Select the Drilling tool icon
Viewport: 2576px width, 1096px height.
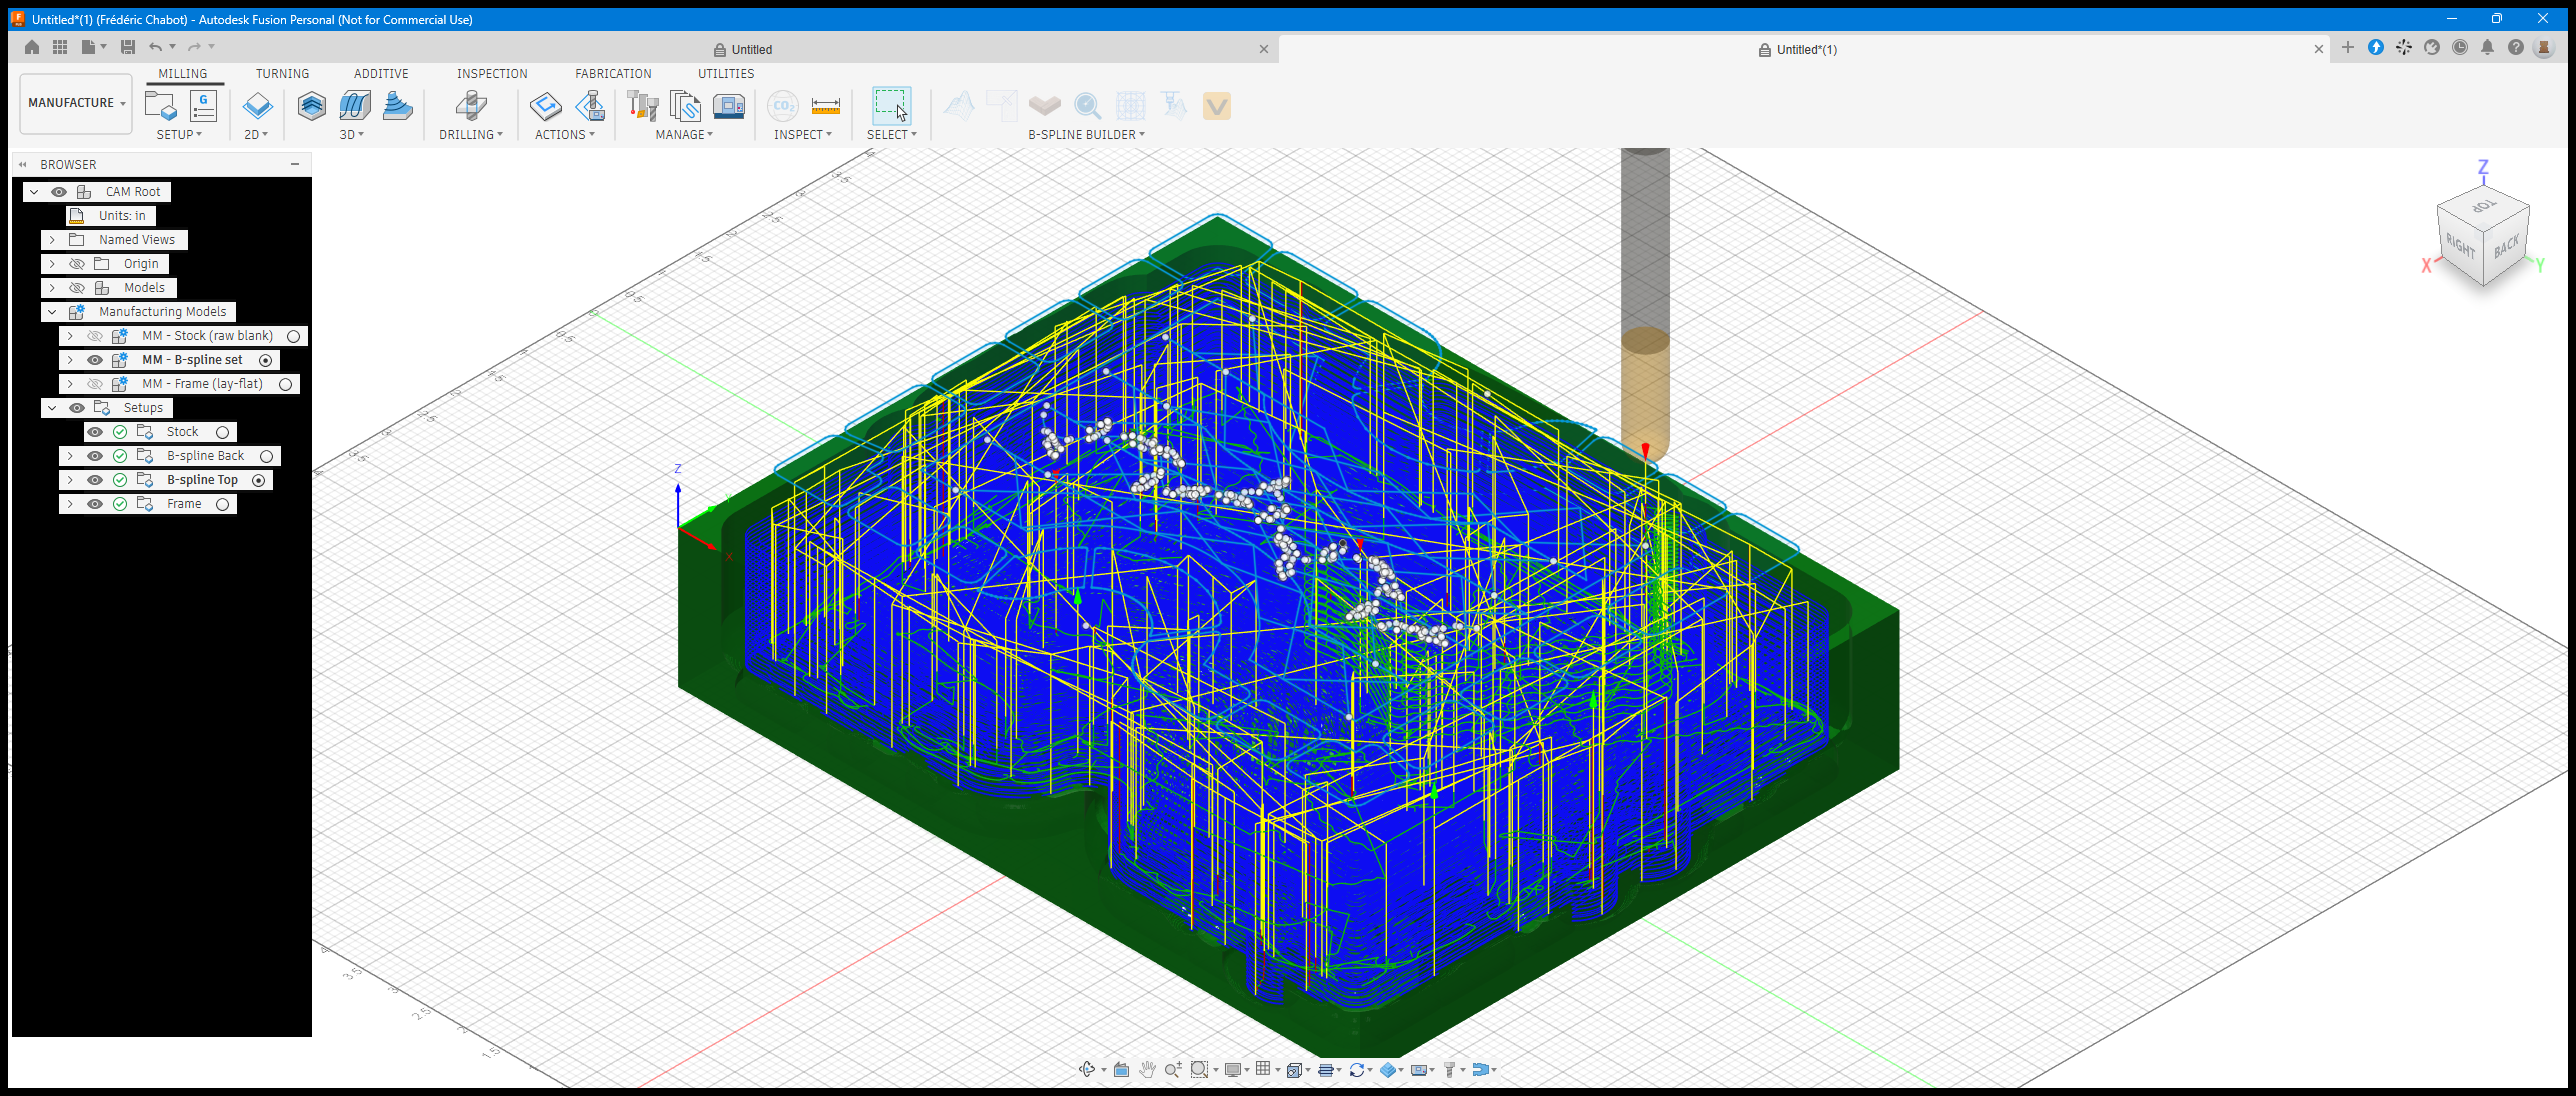click(471, 106)
